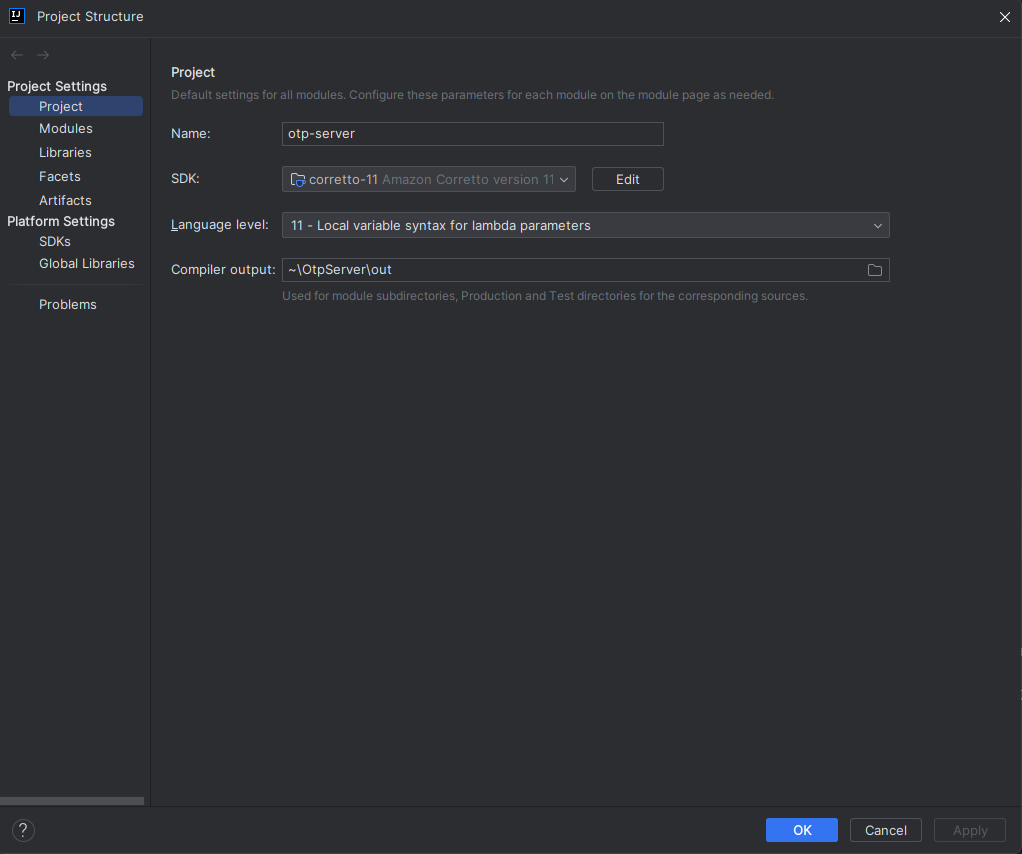Click the forward navigation arrow
This screenshot has width=1022, height=854.
coord(43,55)
